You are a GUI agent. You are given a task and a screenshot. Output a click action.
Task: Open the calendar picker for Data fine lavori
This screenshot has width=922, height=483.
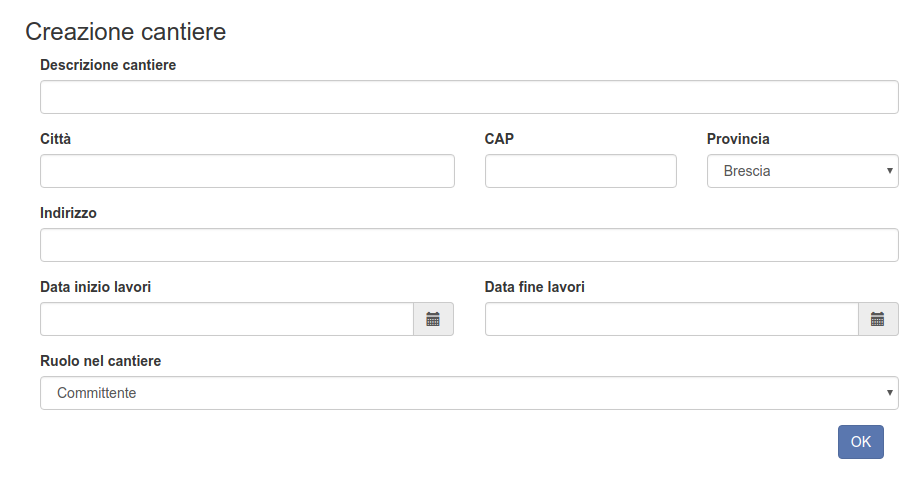tap(878, 319)
